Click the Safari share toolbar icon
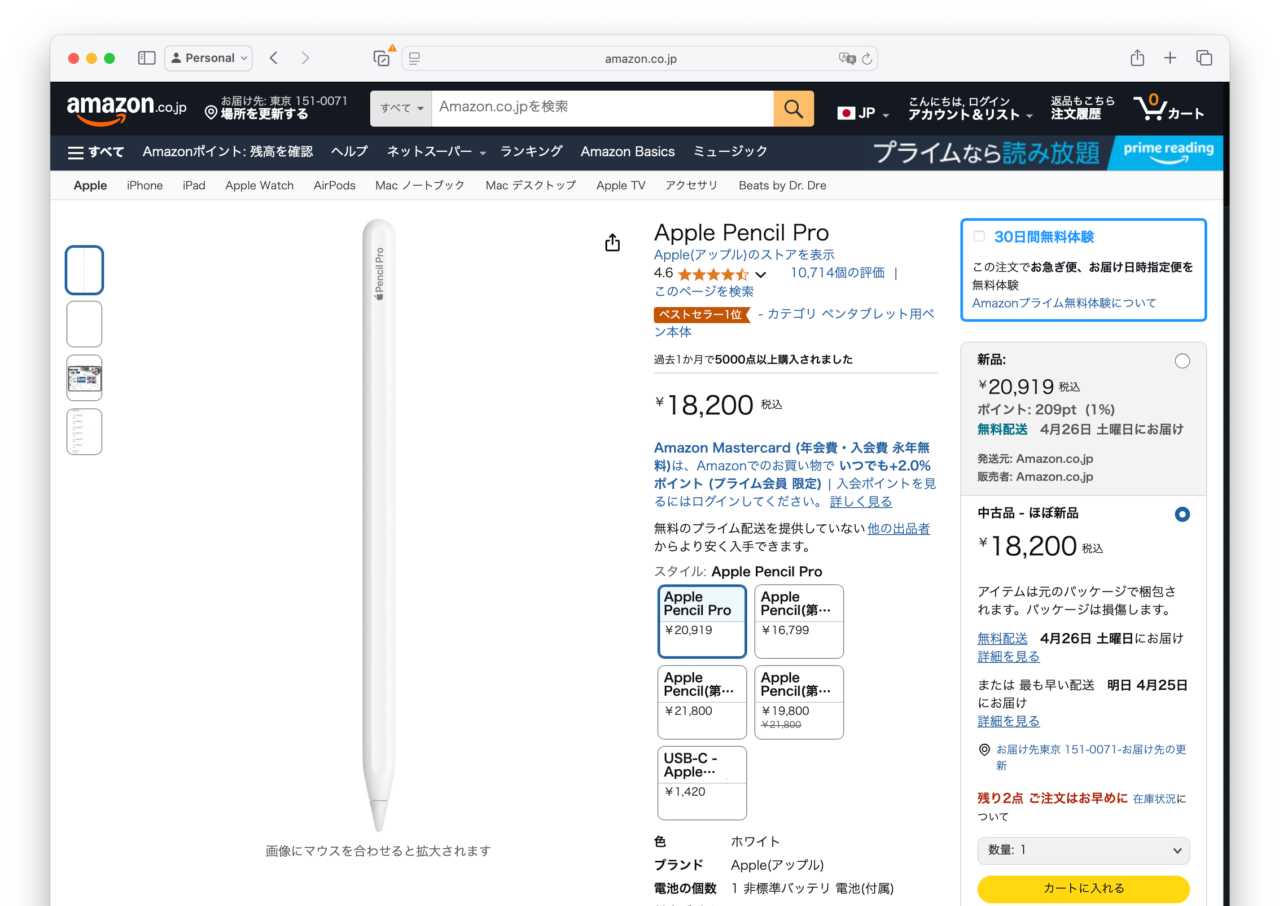 point(1137,58)
